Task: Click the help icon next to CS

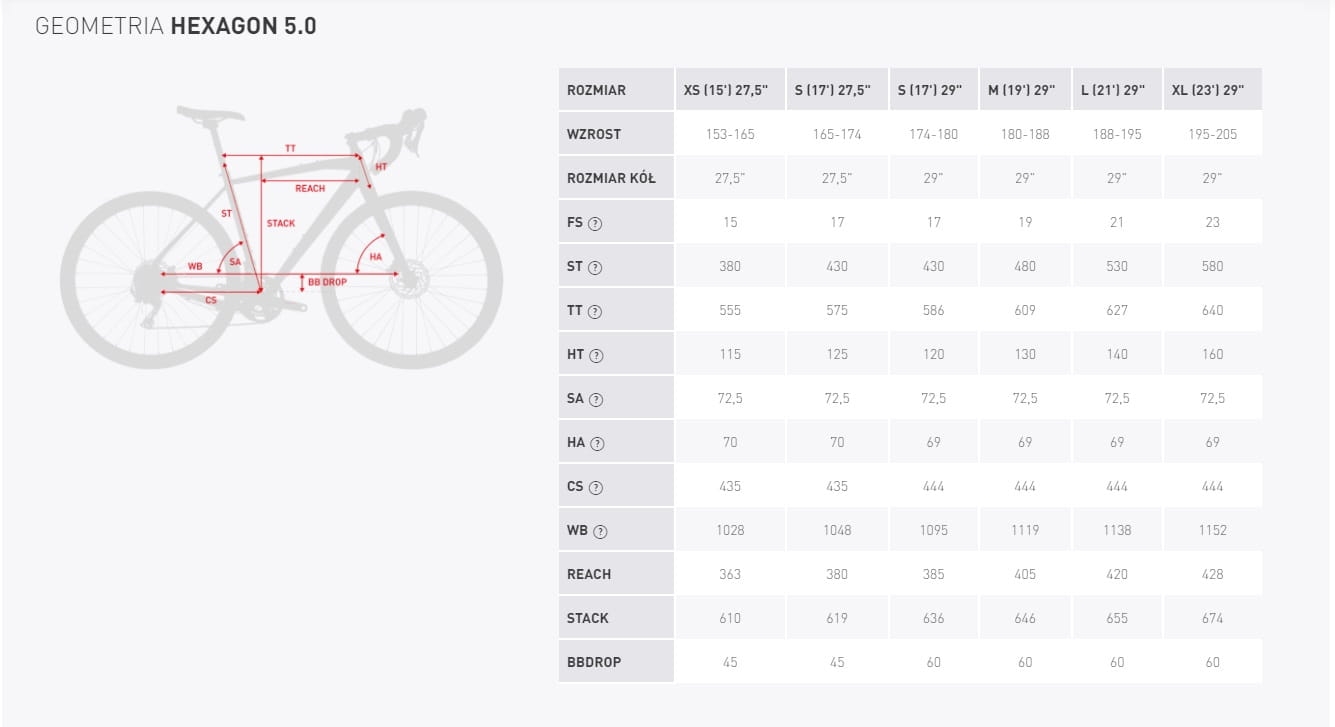Action: tap(596, 487)
